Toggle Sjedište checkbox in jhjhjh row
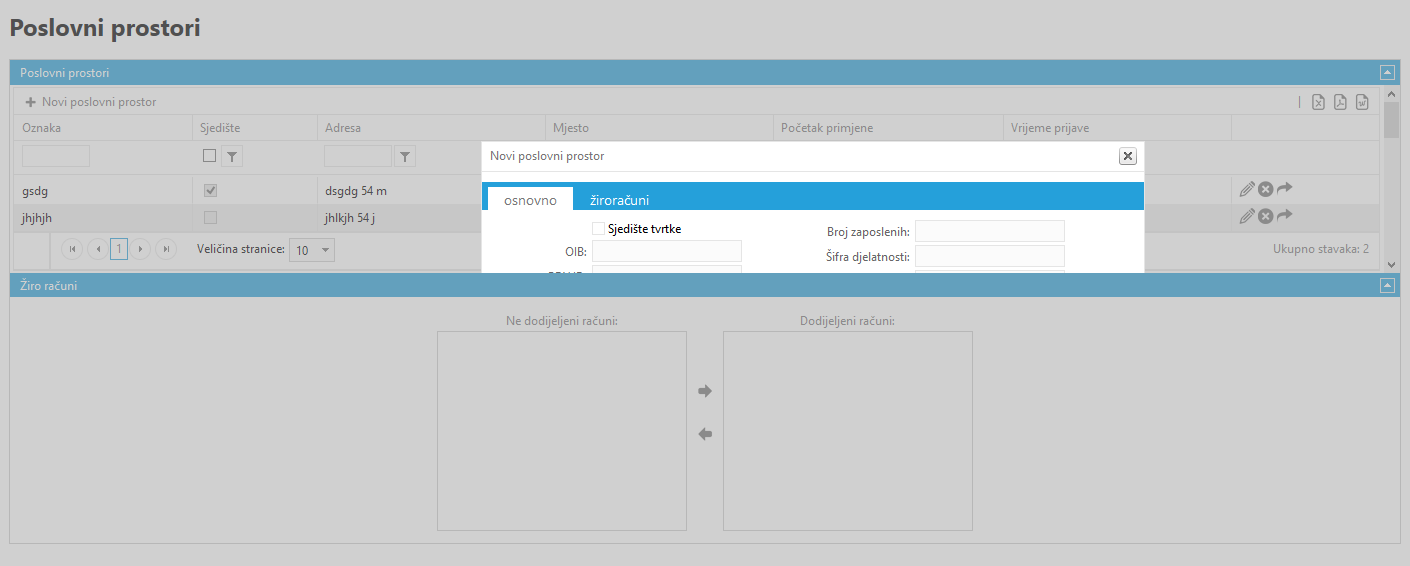 click(x=210, y=216)
